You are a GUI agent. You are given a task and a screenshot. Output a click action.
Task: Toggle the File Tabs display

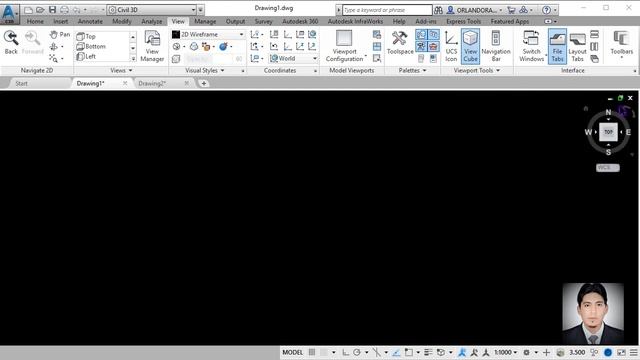[557, 46]
